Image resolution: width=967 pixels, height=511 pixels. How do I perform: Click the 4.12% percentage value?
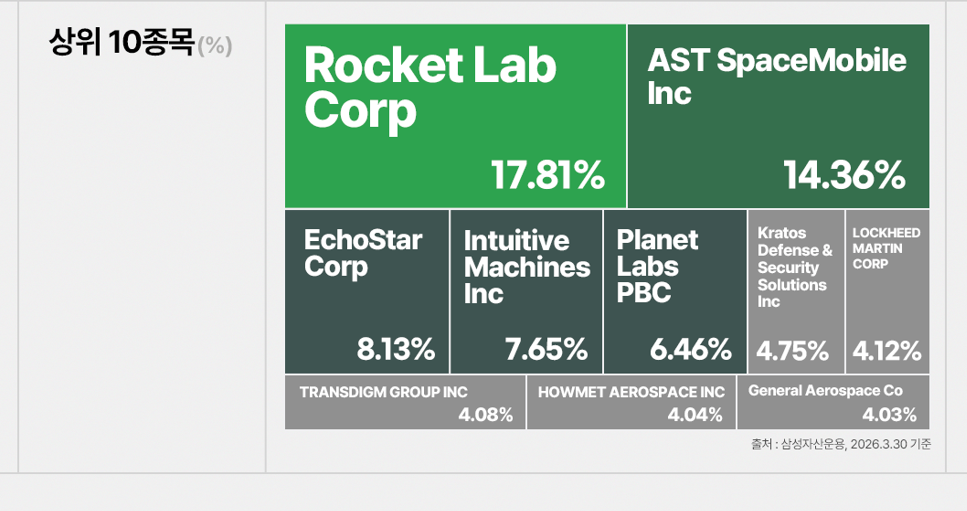click(887, 351)
